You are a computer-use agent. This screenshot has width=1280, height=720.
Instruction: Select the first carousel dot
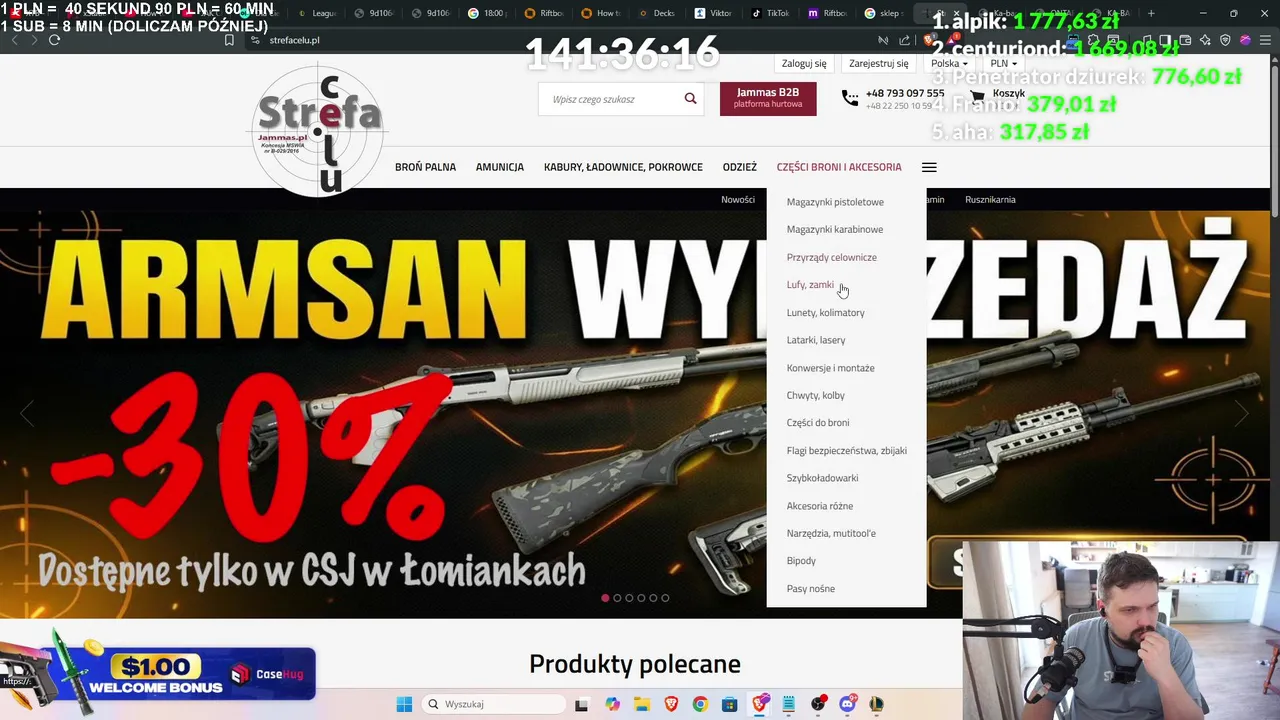point(605,598)
